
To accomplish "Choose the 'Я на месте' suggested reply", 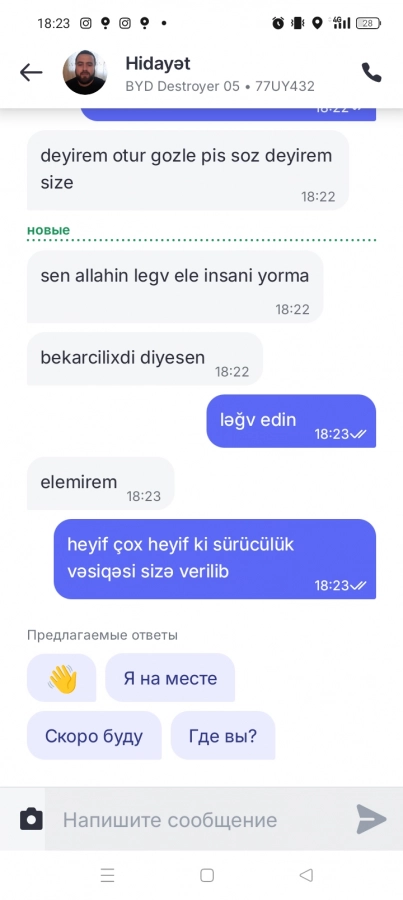I will [x=170, y=678].
